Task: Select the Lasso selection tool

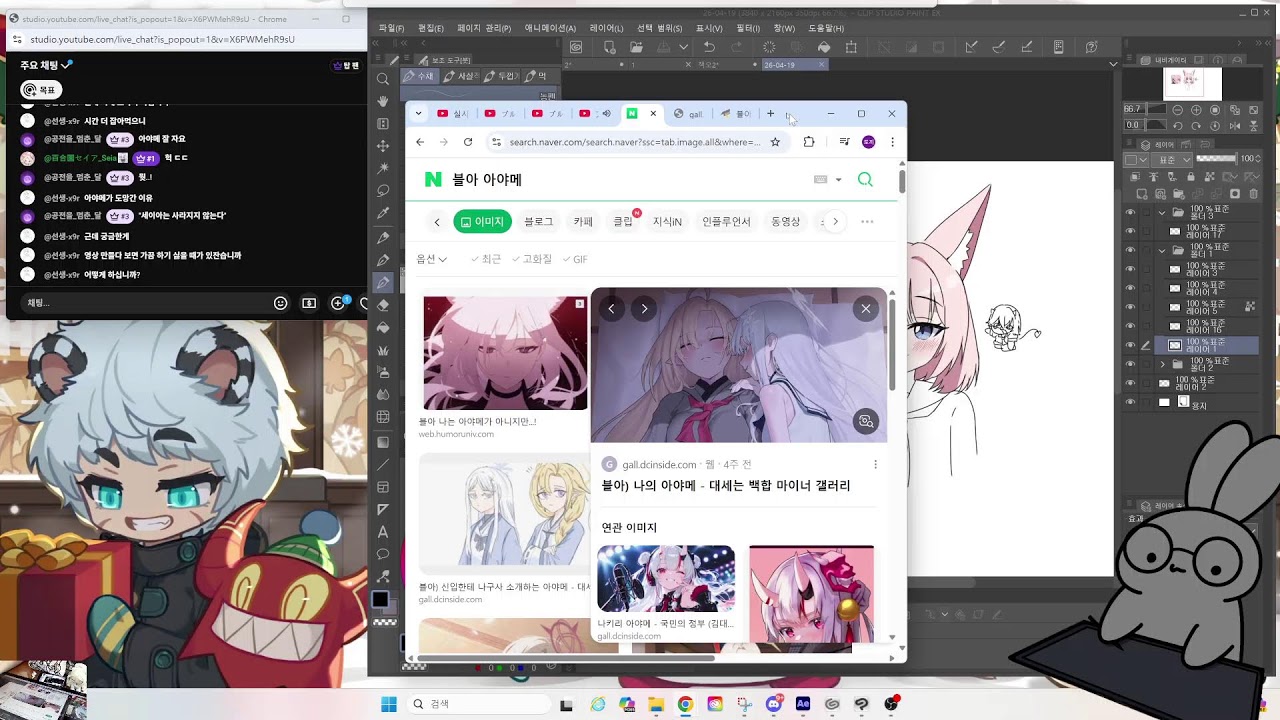Action: coord(383,190)
